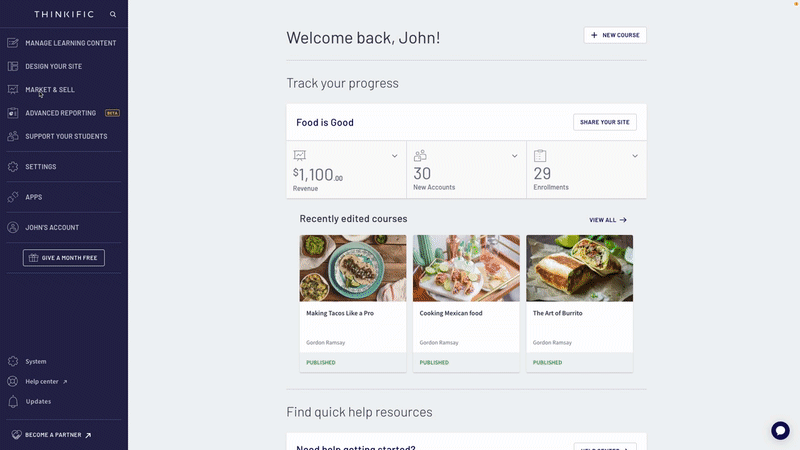Screen dimensions: 800x450
Task: Click the Settings gear icon in sidebar
Action: point(13,167)
